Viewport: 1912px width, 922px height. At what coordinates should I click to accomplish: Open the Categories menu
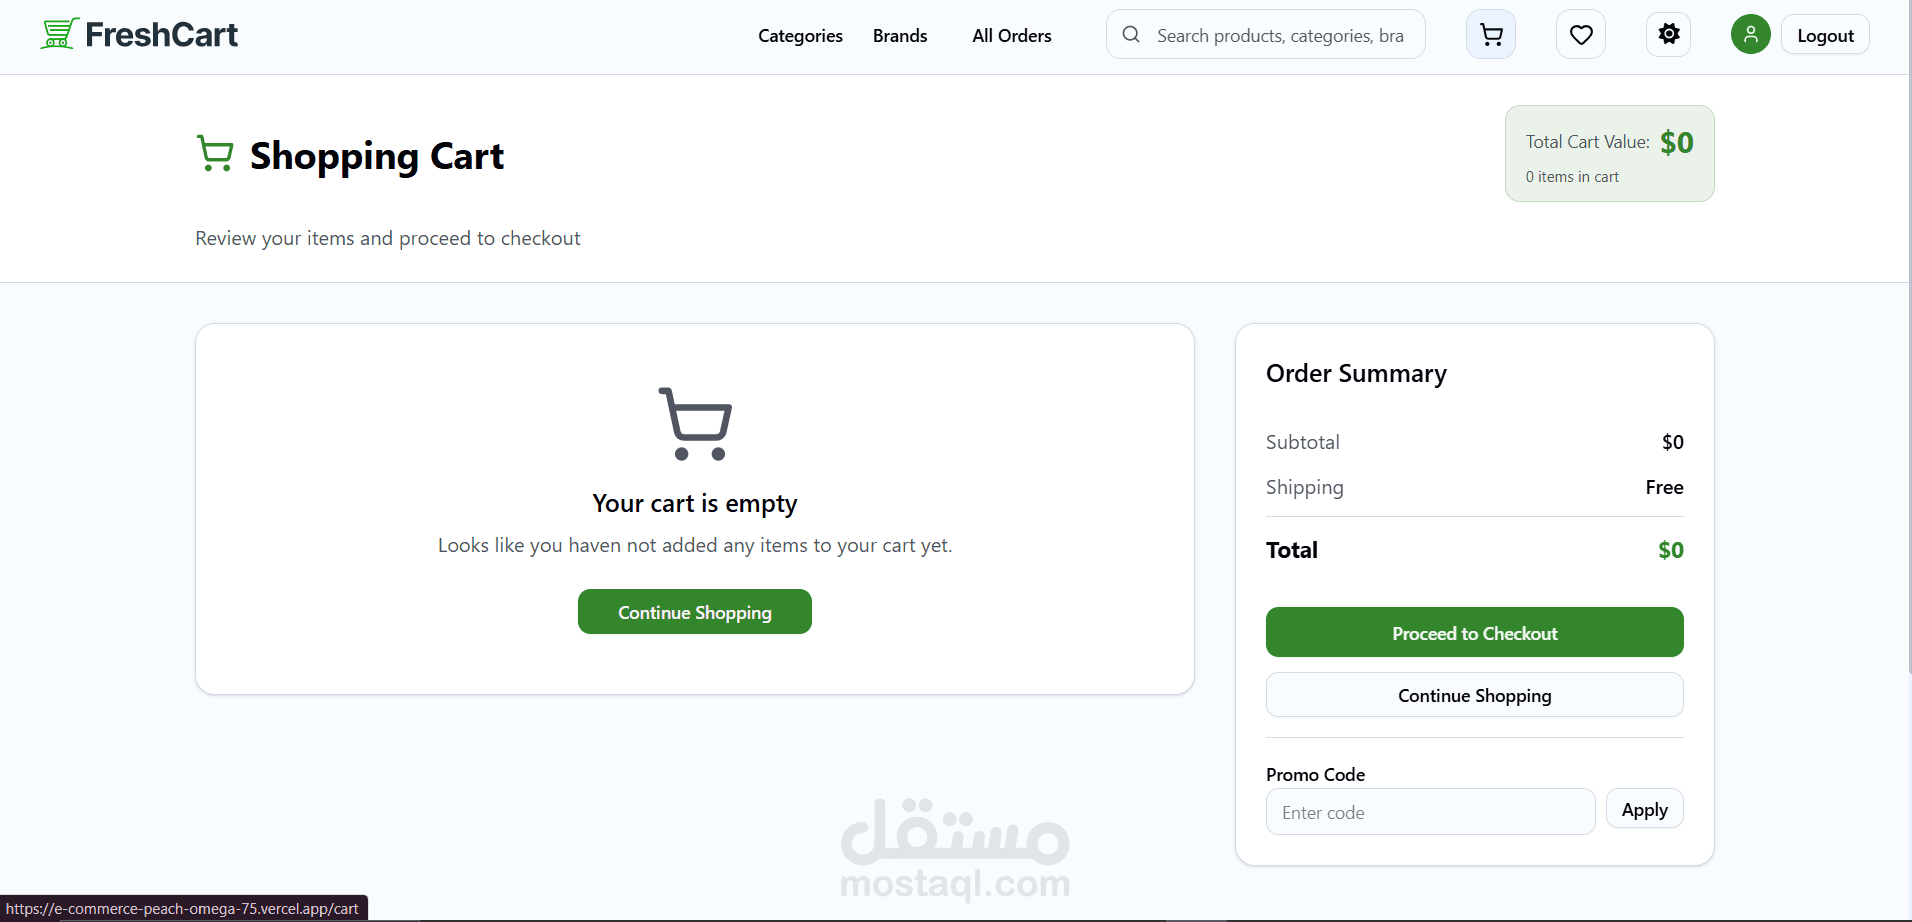tap(800, 36)
